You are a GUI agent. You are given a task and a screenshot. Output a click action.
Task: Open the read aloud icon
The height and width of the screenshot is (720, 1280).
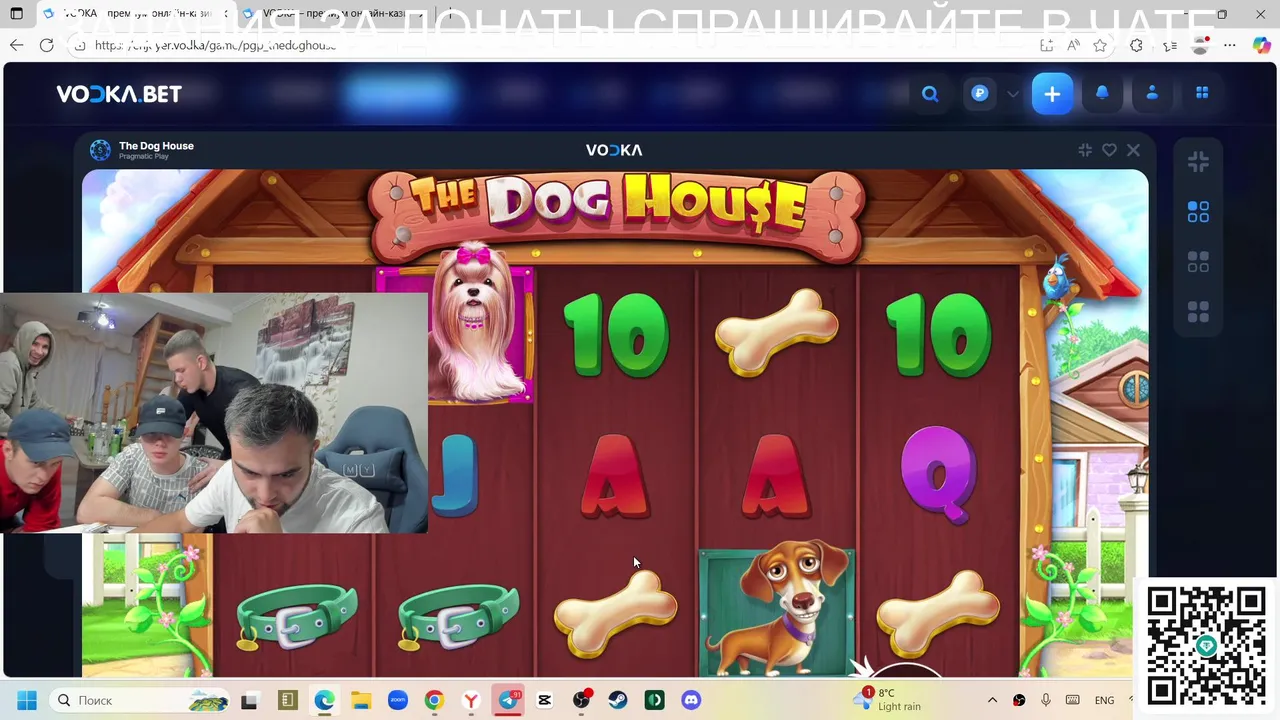pos(1073,45)
